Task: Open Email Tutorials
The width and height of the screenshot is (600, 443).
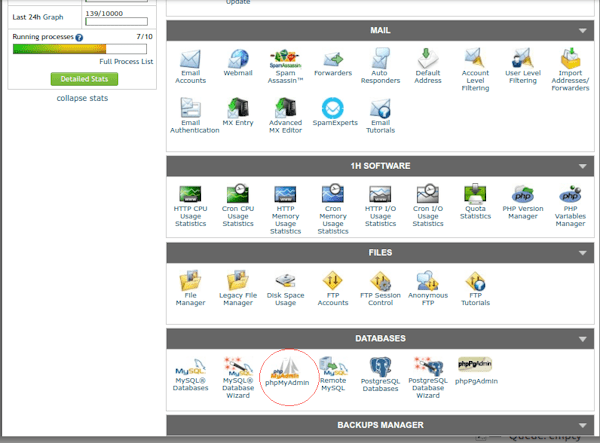Action: (x=380, y=116)
